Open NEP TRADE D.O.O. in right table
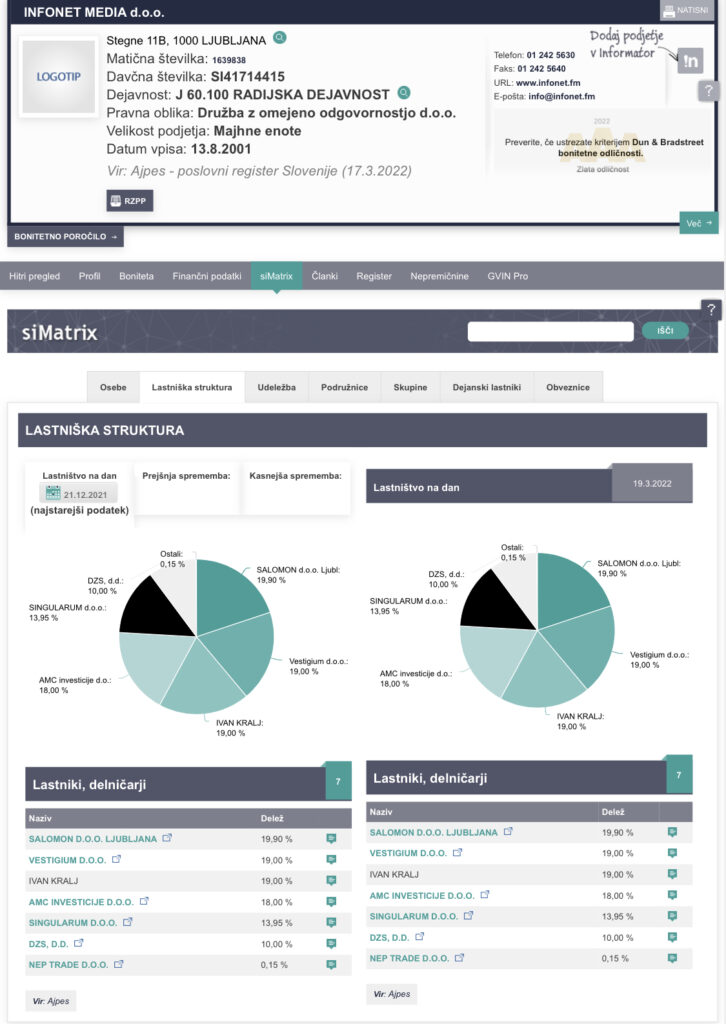This screenshot has width=726, height=1024. (409, 958)
